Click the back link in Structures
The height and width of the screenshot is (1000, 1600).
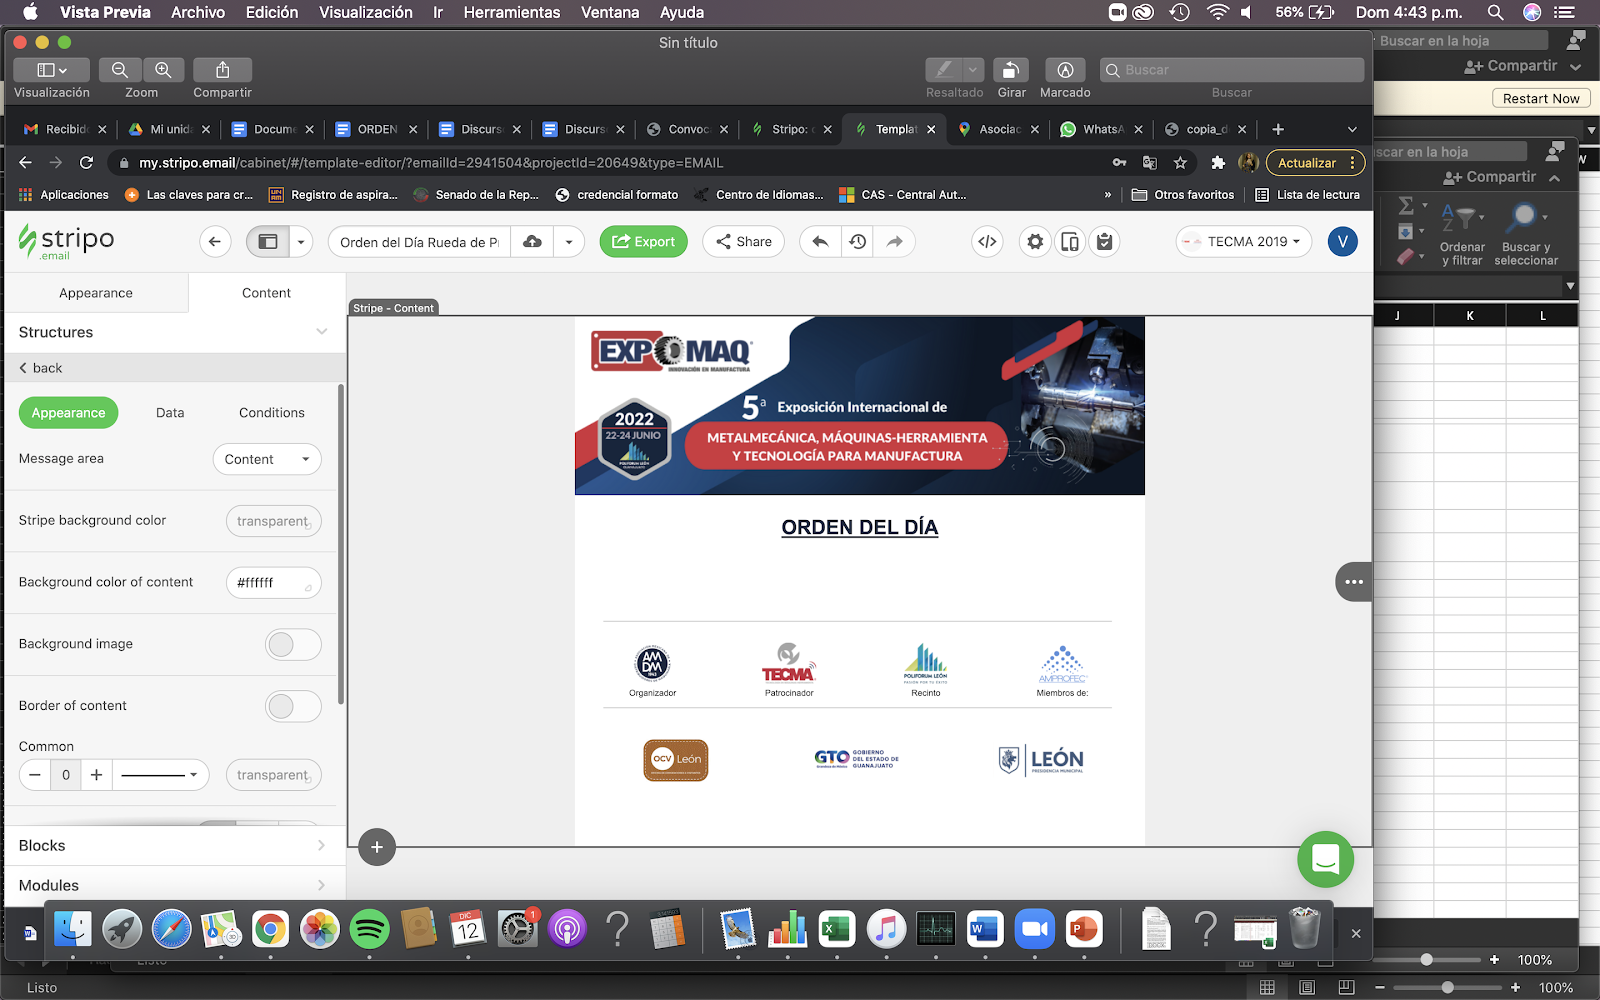pyautogui.click(x=40, y=368)
